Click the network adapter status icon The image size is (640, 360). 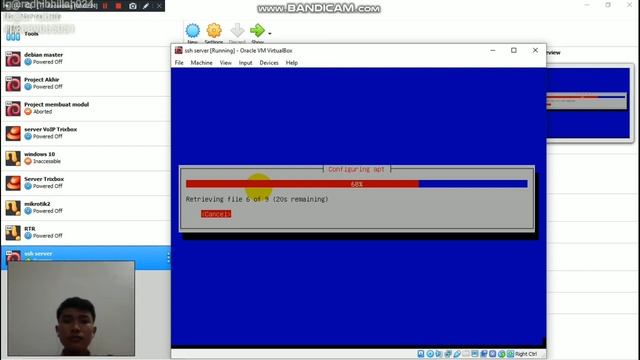(448, 354)
